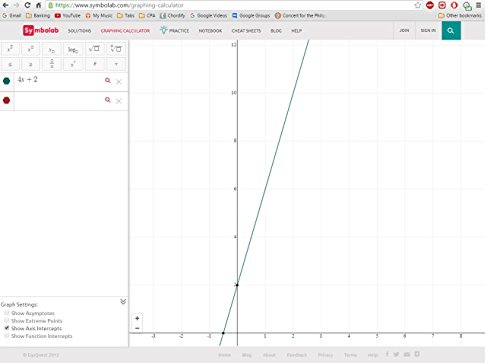The image size is (500, 363).
Task: Open the Tabs bookmark folder
Action: pyautogui.click(x=126, y=15)
